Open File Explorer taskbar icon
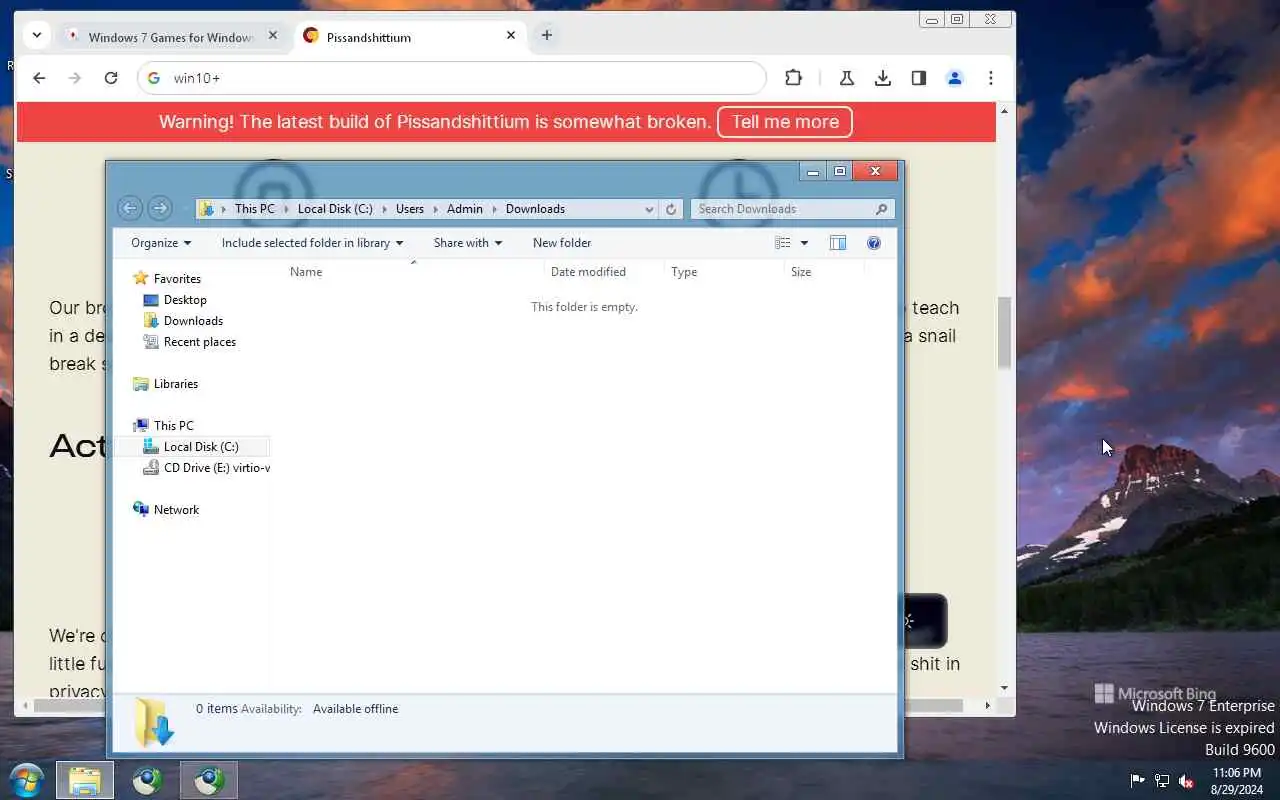 [85, 780]
